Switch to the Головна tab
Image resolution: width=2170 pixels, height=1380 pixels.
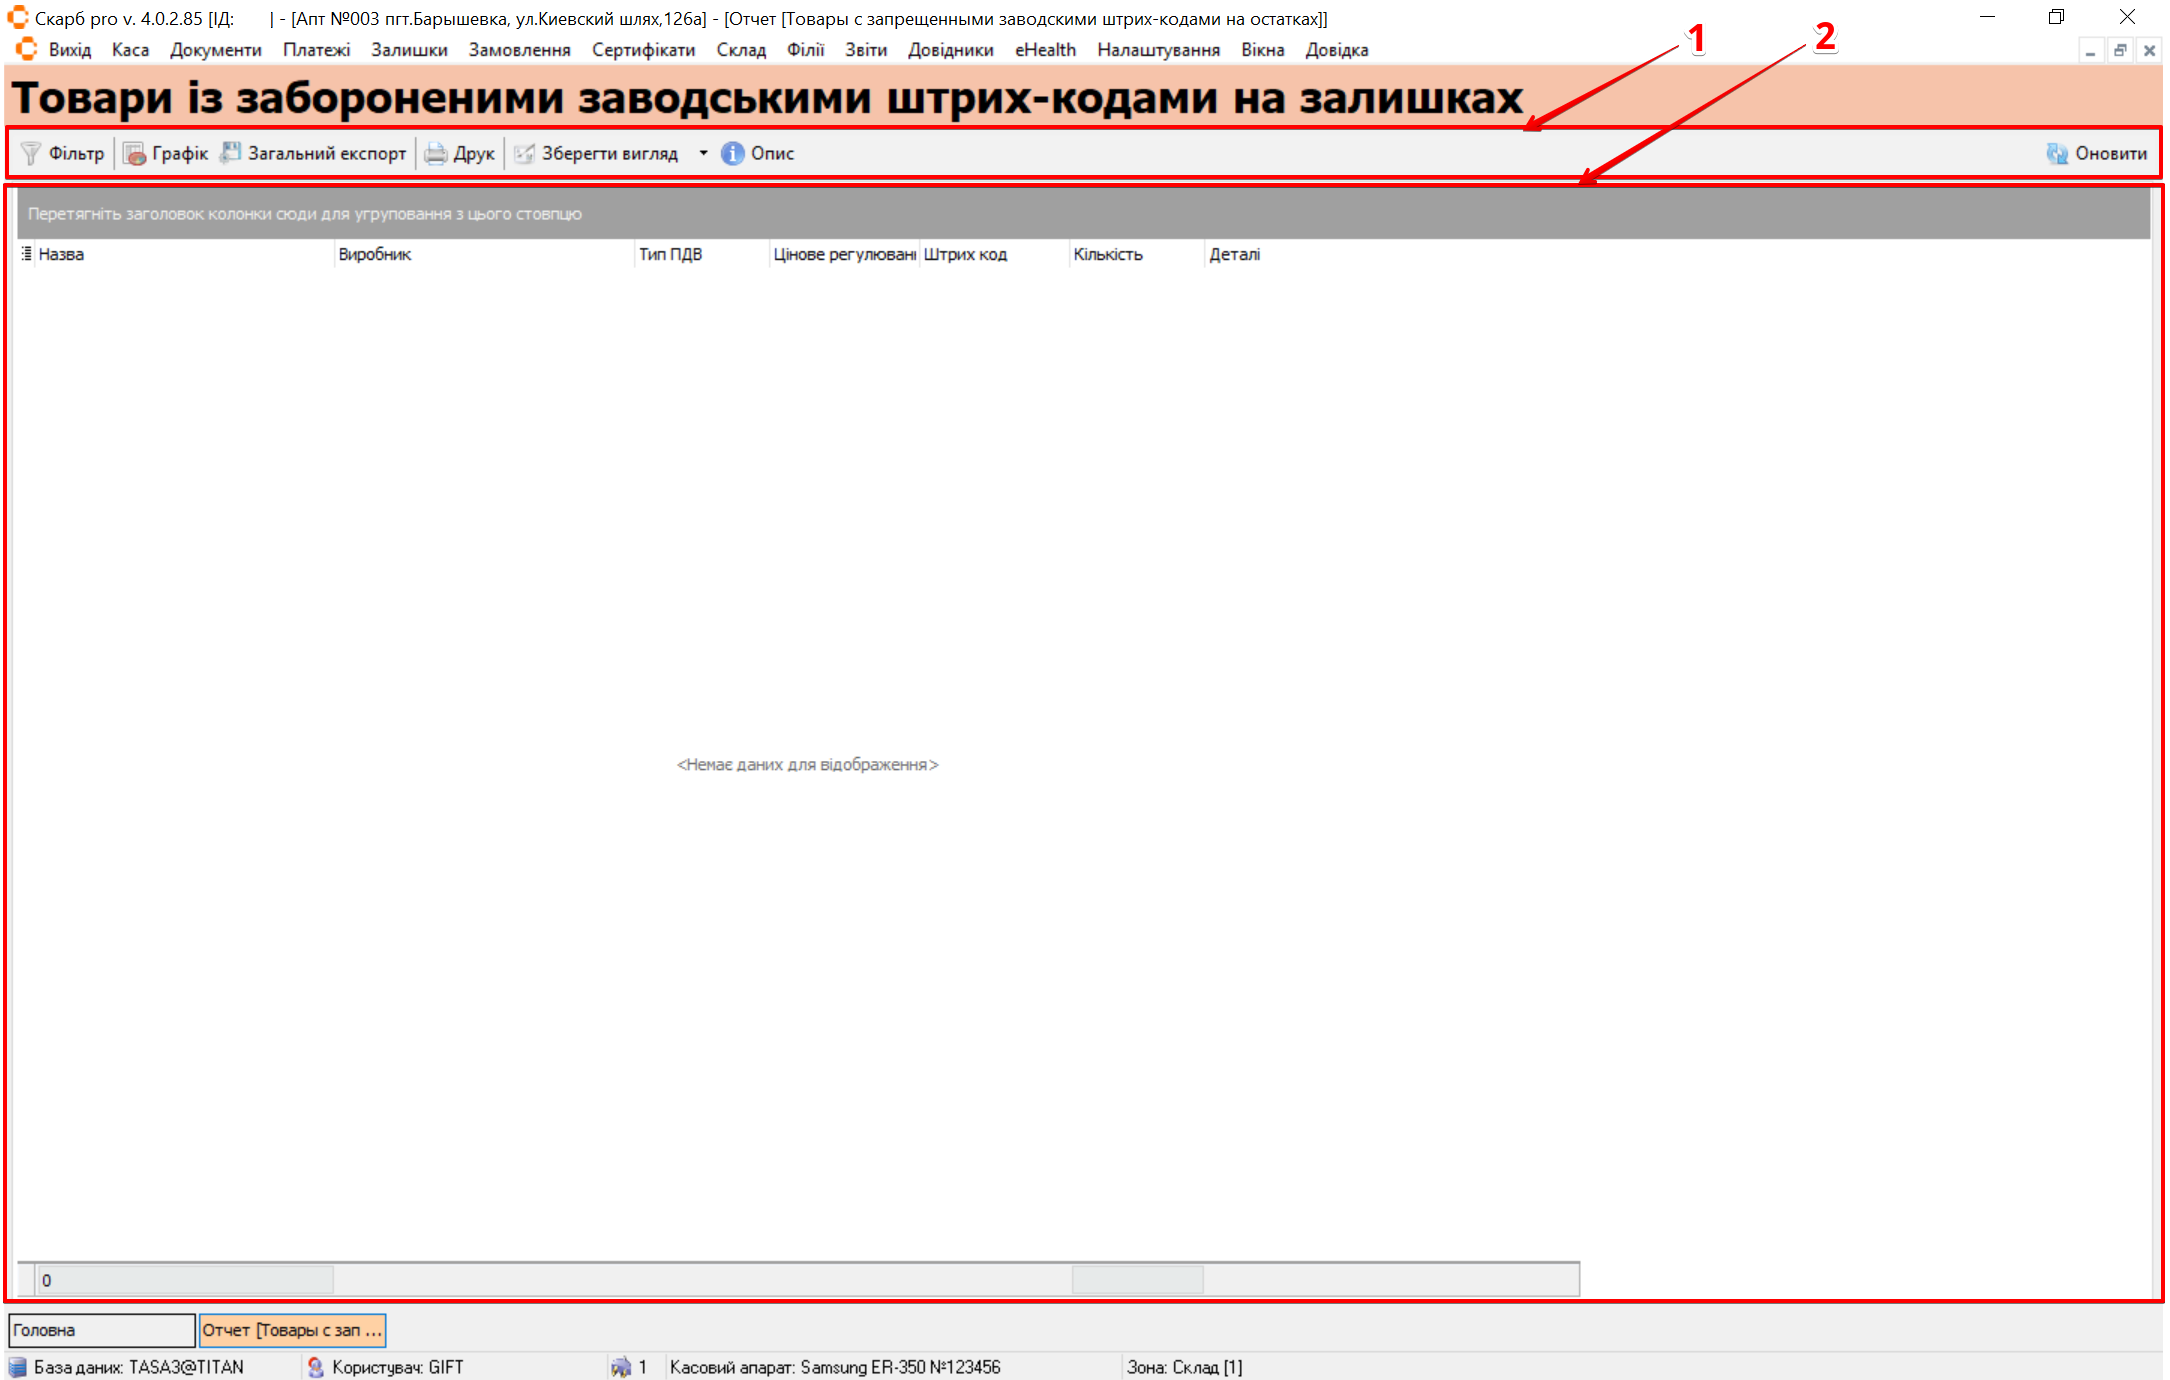(x=101, y=1330)
